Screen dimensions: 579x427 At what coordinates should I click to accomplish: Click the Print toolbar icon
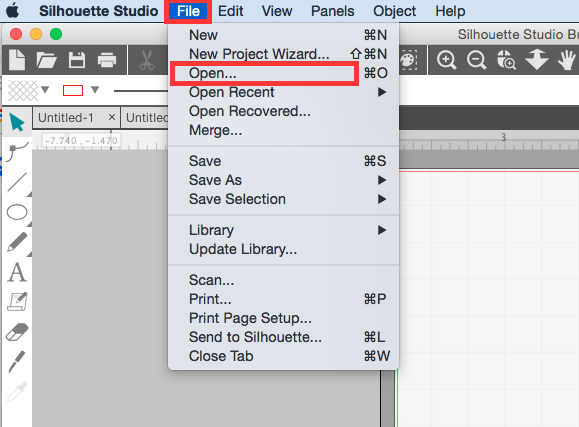(x=107, y=60)
